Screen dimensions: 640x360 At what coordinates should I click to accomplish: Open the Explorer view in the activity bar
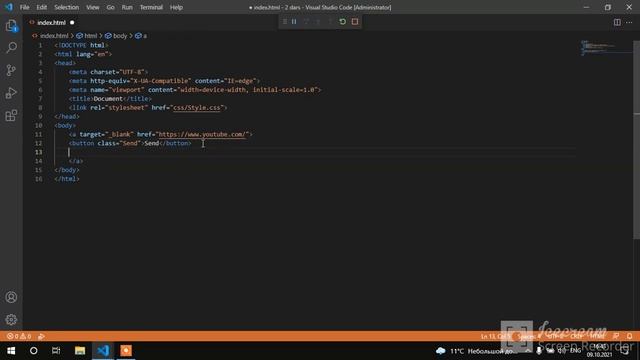(x=11, y=26)
